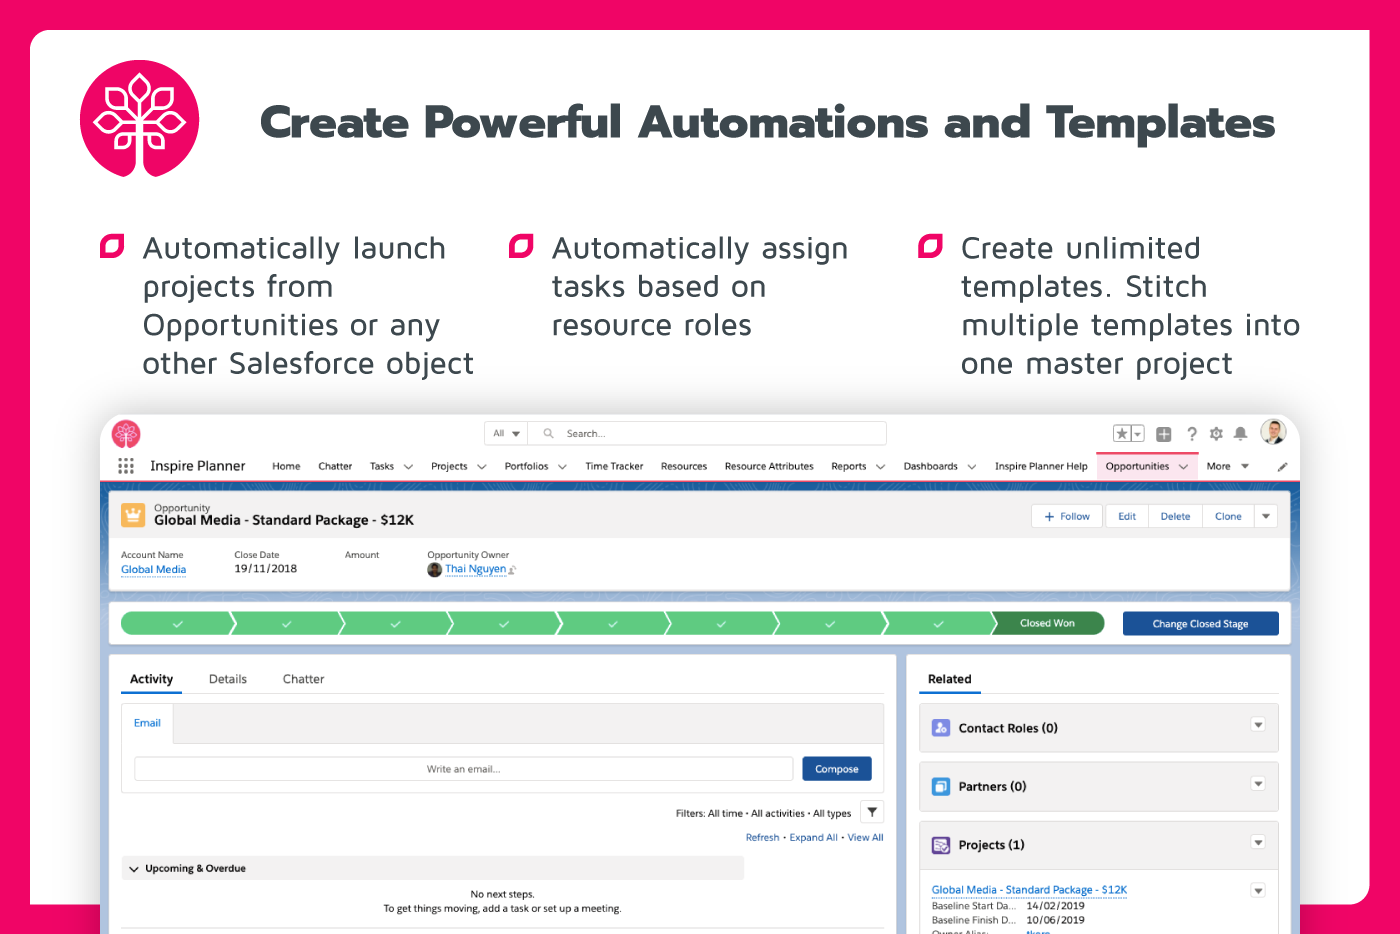Click the Thai Nguyen owner avatar
The width and height of the screenshot is (1400, 934).
coord(434,569)
